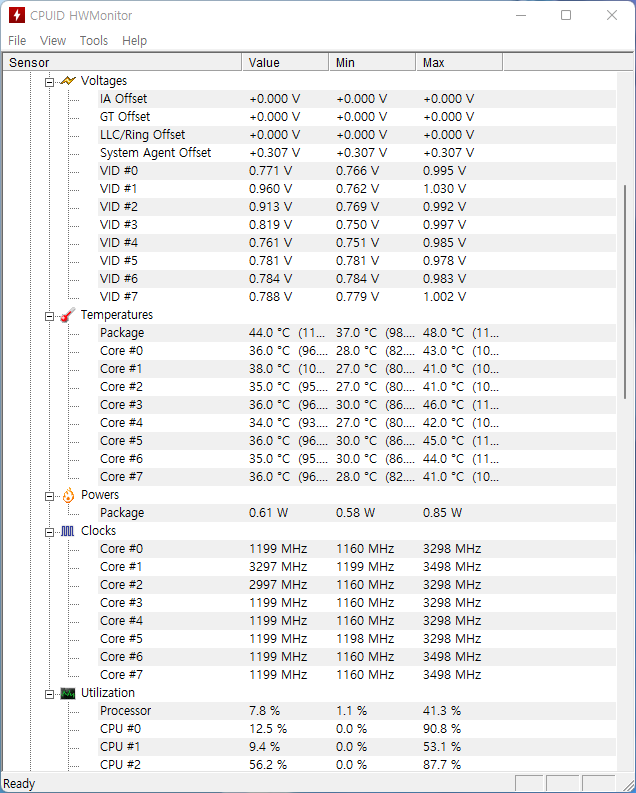The height and width of the screenshot is (793, 636).
Task: Select the Processor utilization row
Action: coord(357,711)
